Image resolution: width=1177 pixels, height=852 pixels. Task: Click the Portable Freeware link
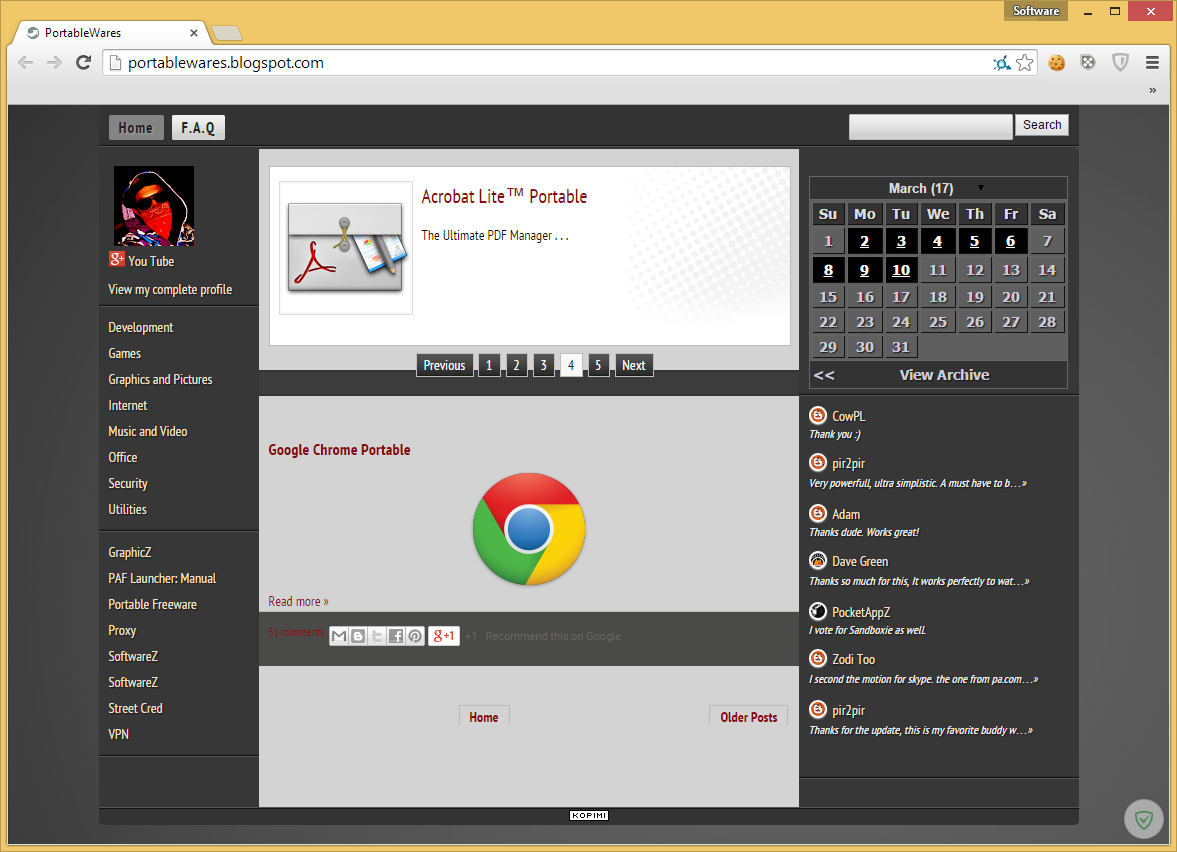(152, 604)
